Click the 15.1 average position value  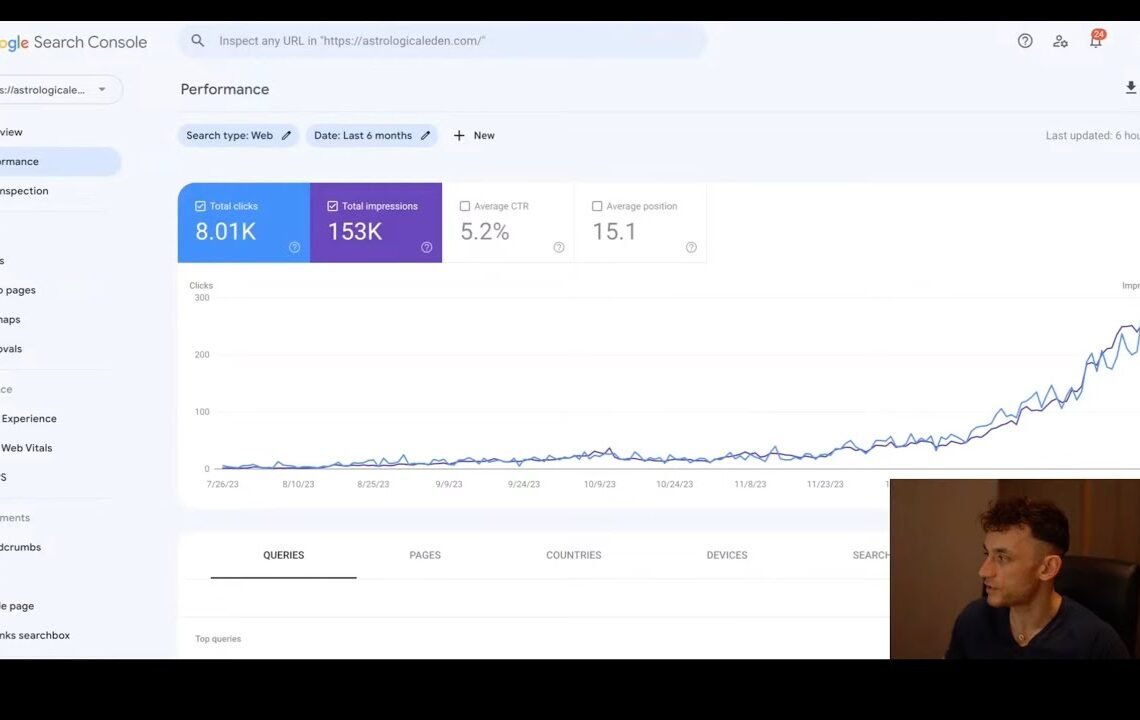tap(614, 231)
